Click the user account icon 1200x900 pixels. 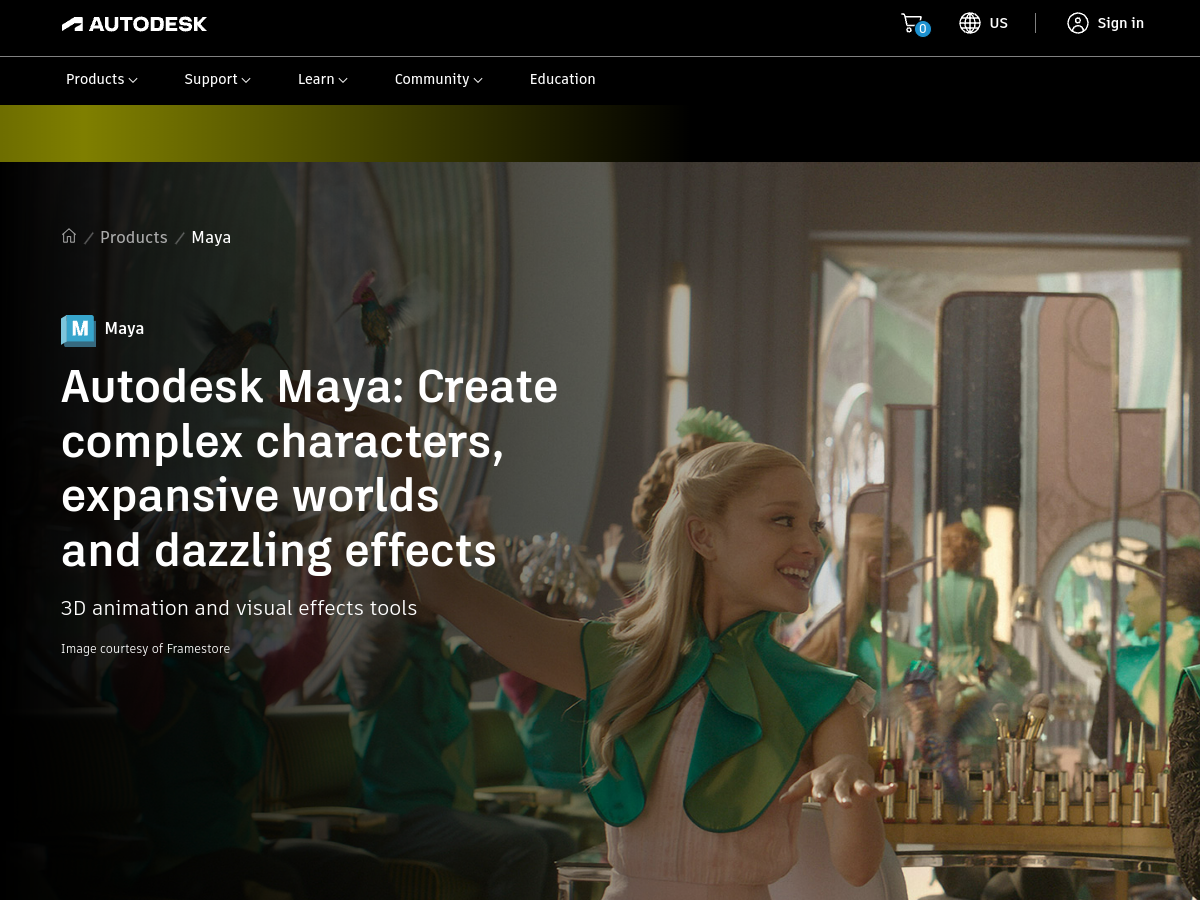[x=1077, y=23]
